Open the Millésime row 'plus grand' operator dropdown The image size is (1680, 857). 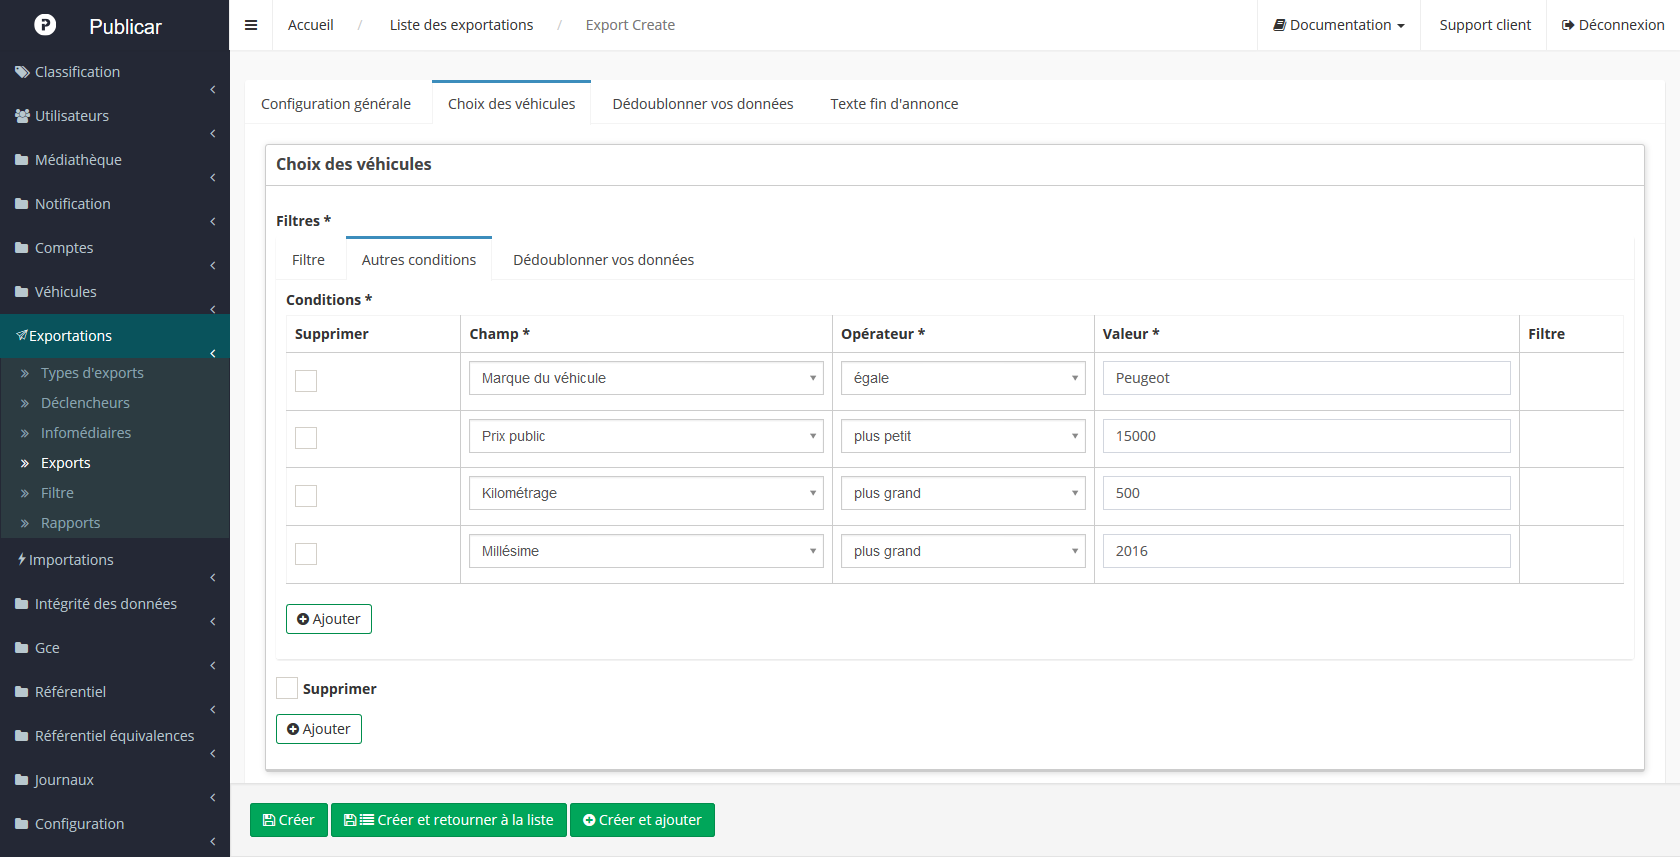click(x=963, y=551)
